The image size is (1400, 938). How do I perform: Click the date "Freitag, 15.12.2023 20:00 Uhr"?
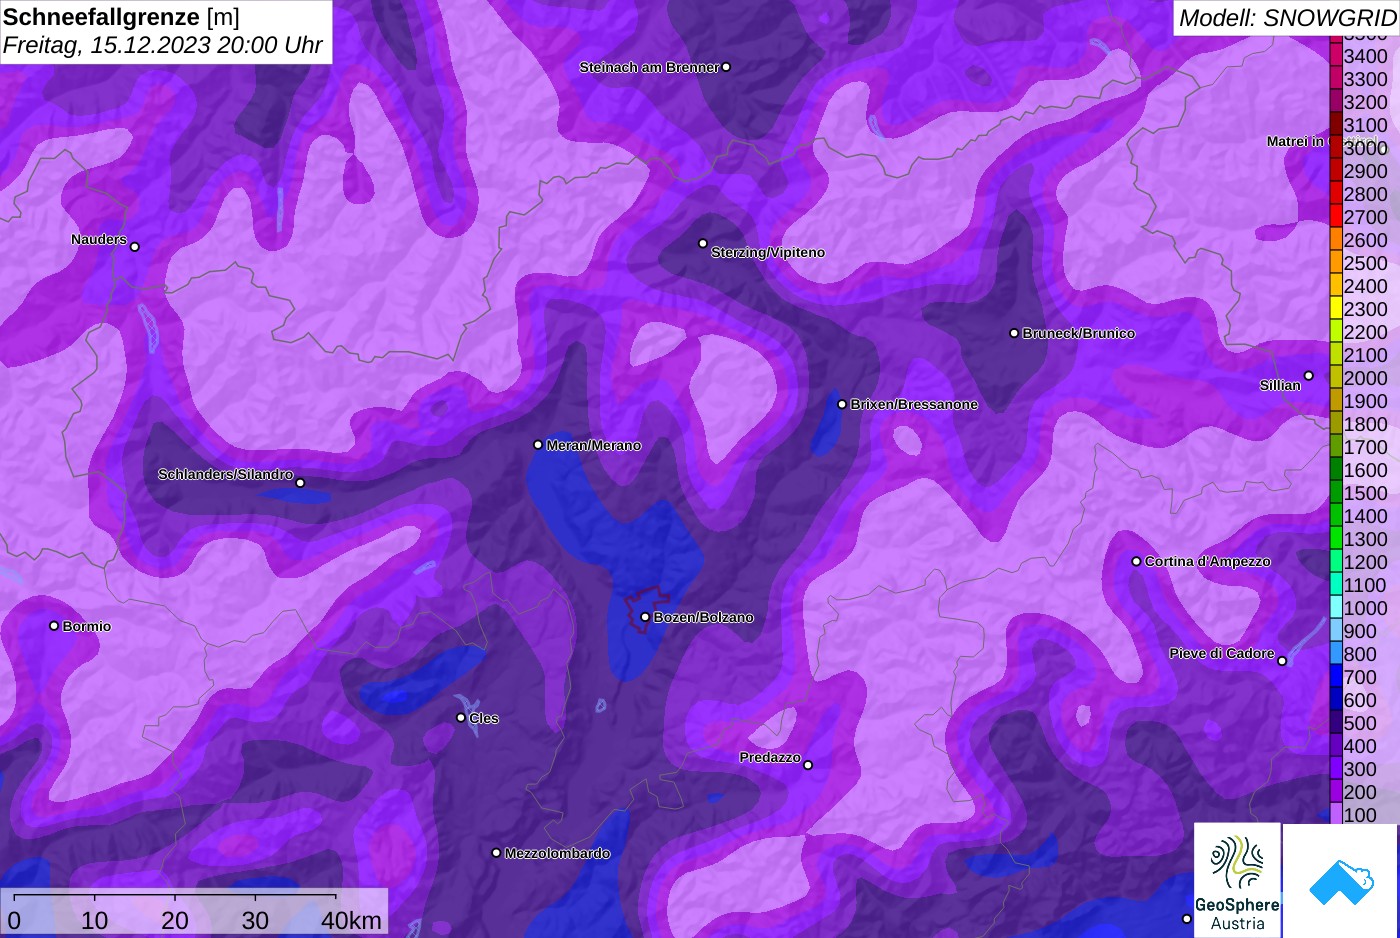click(163, 45)
